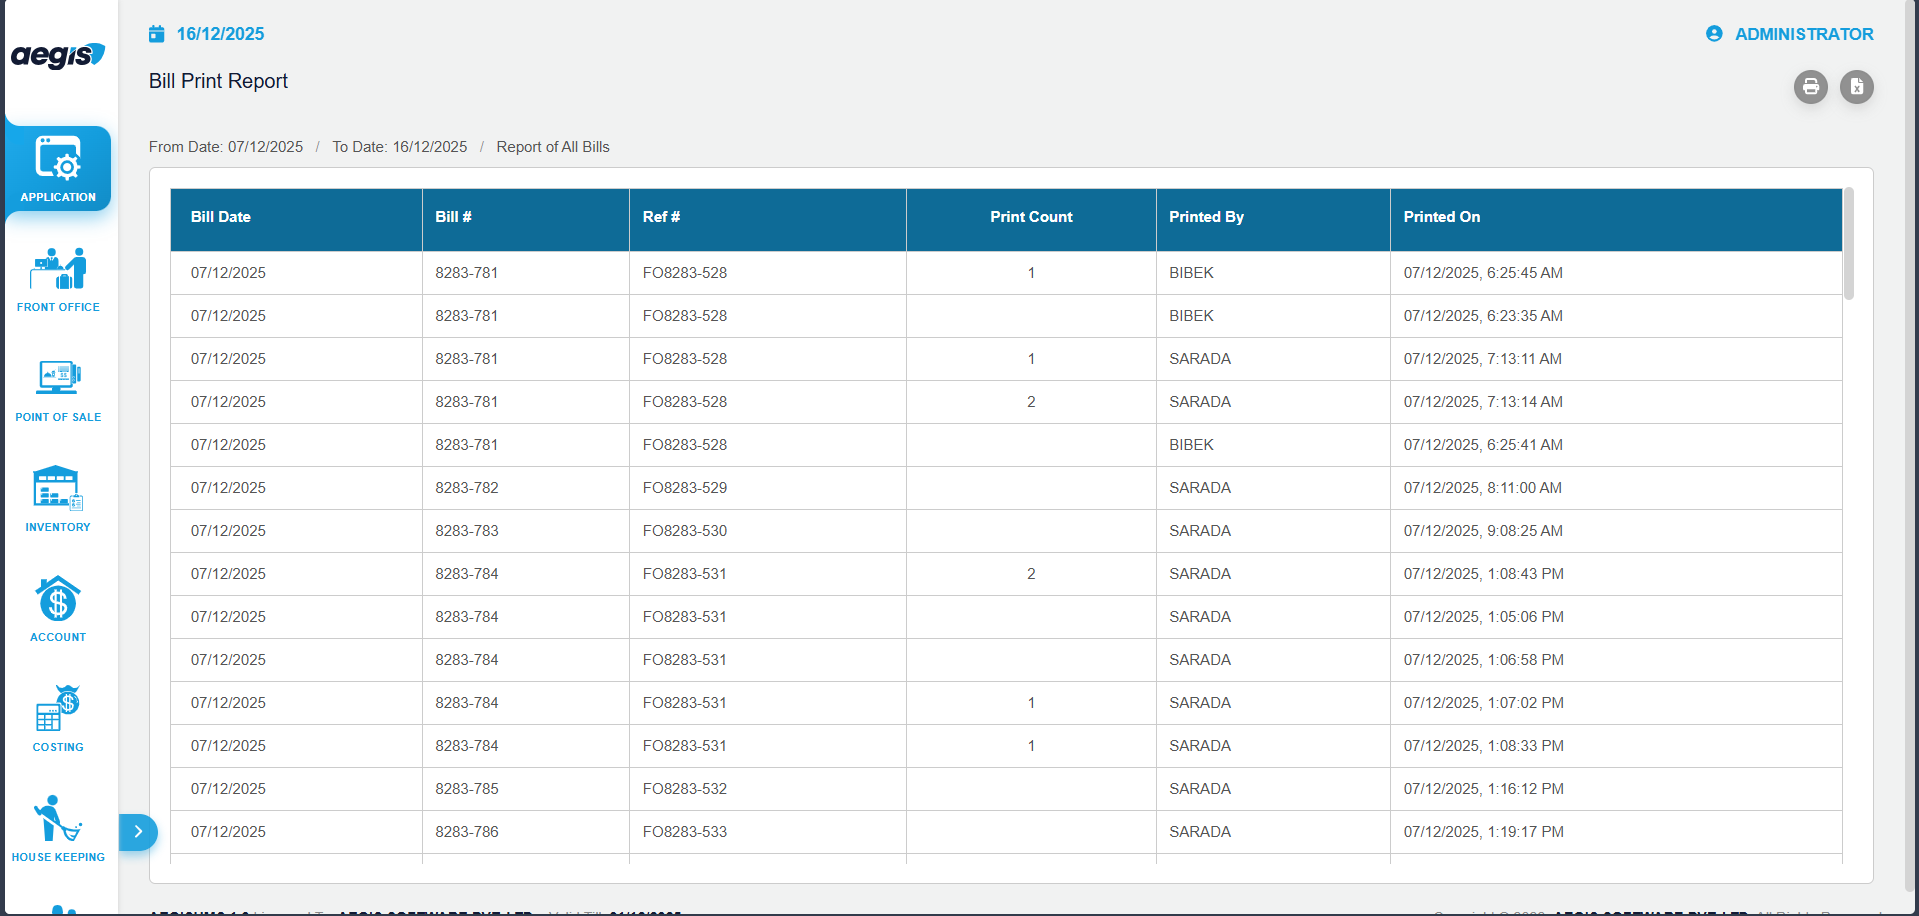Sort by the Print Count column header

[x=1030, y=217]
